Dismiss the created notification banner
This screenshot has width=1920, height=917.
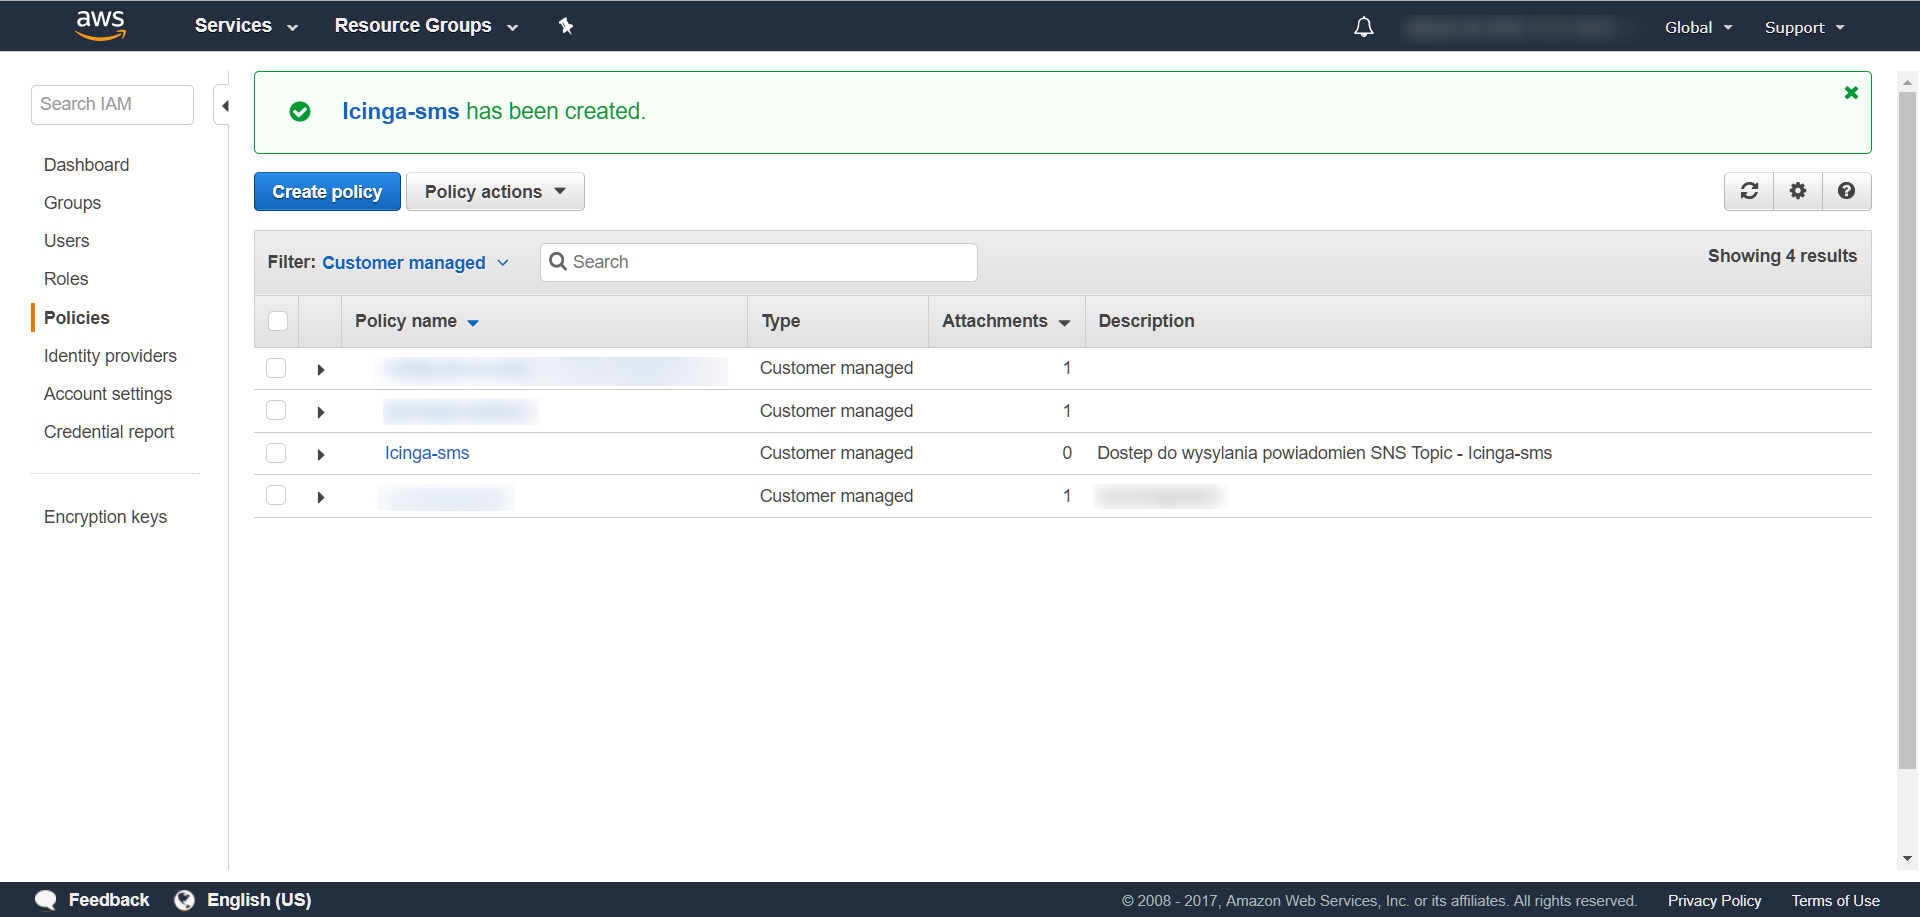[1851, 93]
